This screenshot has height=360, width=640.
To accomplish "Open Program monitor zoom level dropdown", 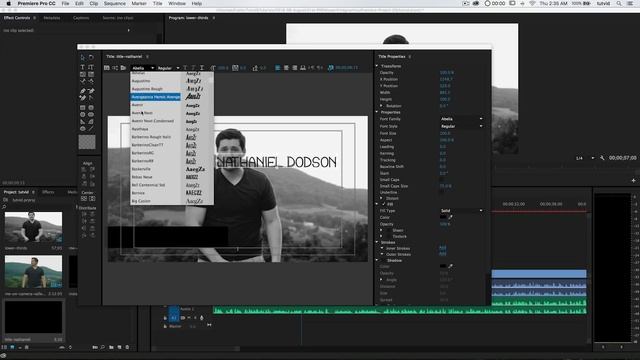I will (x=584, y=158).
